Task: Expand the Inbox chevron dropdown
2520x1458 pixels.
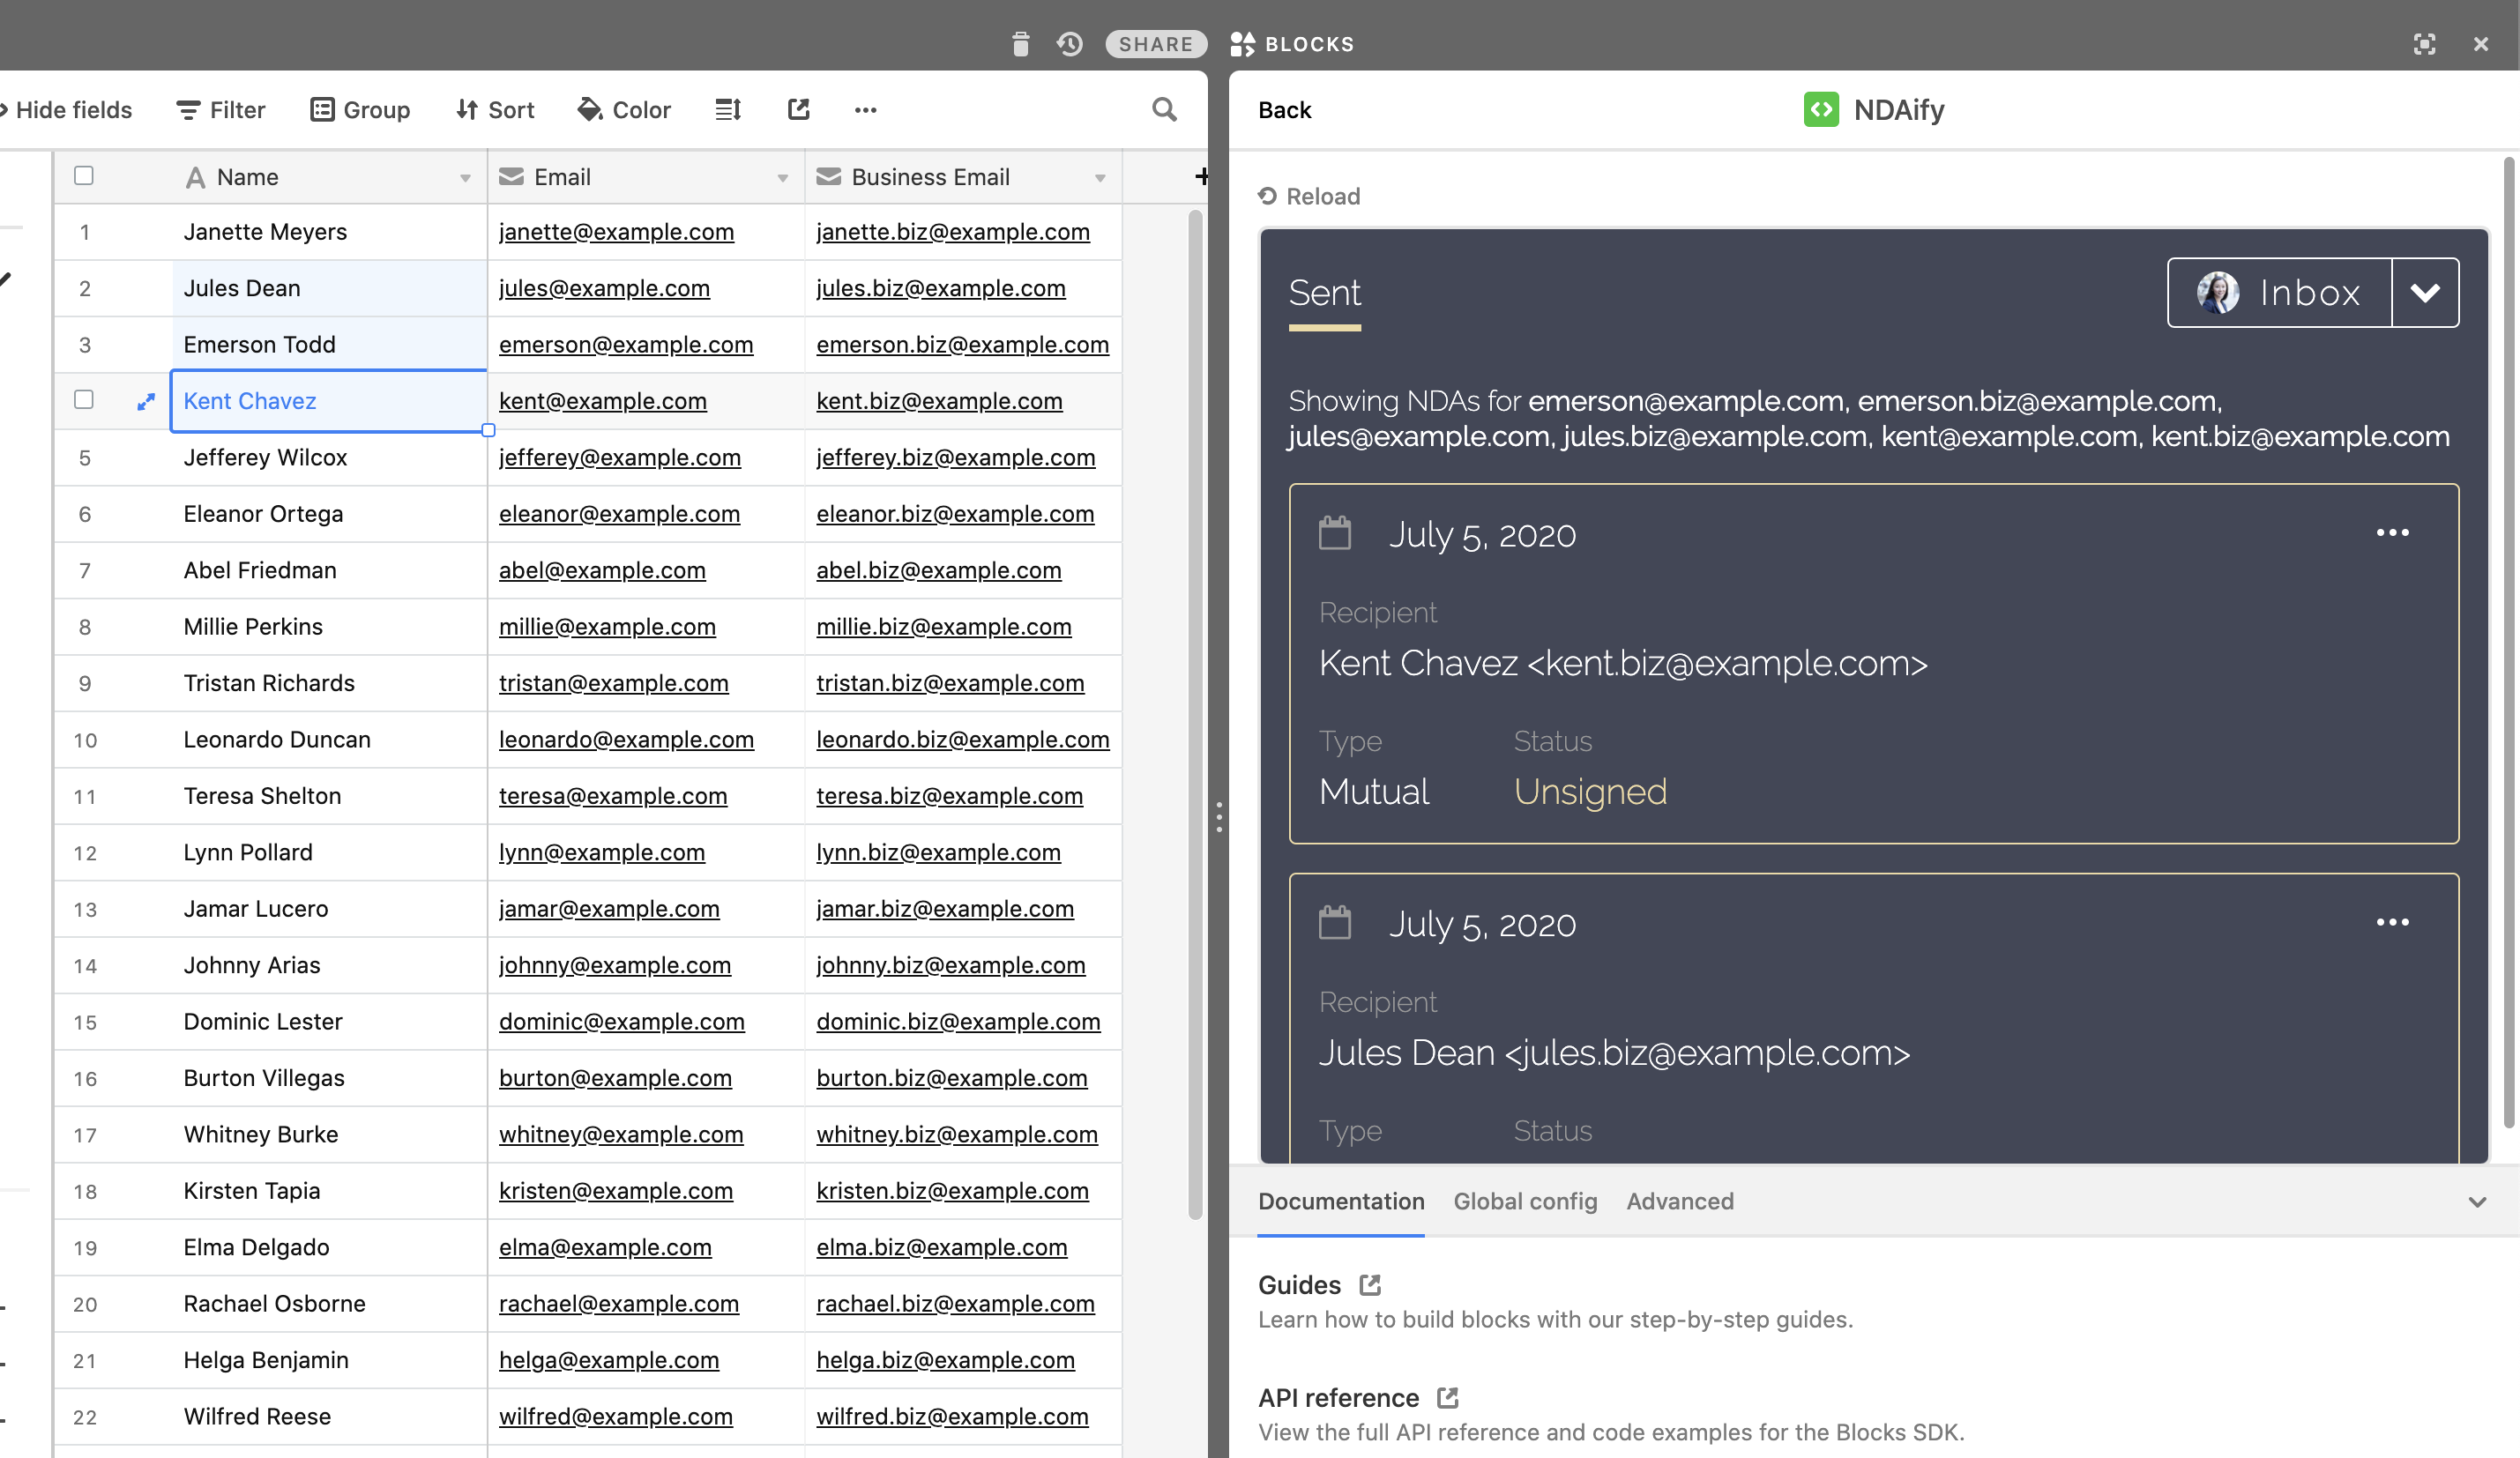Action: pos(2425,293)
